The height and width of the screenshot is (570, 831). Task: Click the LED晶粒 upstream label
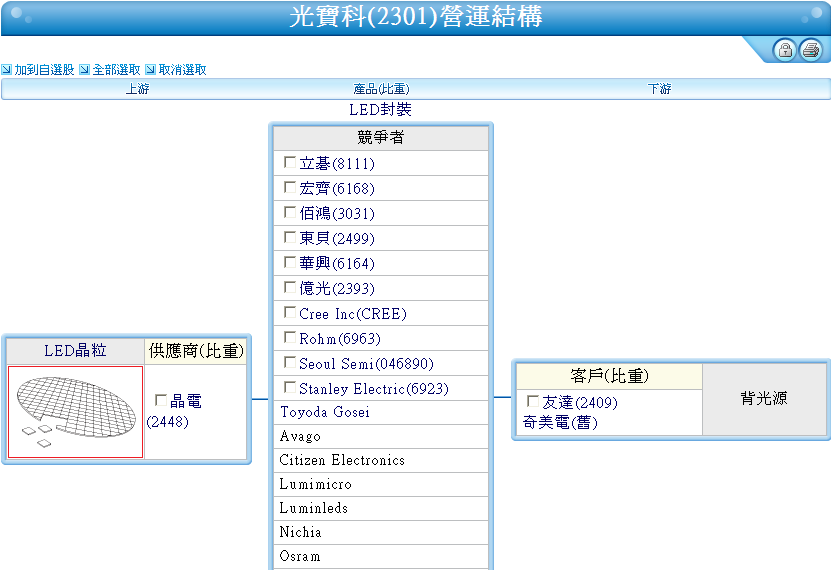pyautogui.click(x=75, y=351)
